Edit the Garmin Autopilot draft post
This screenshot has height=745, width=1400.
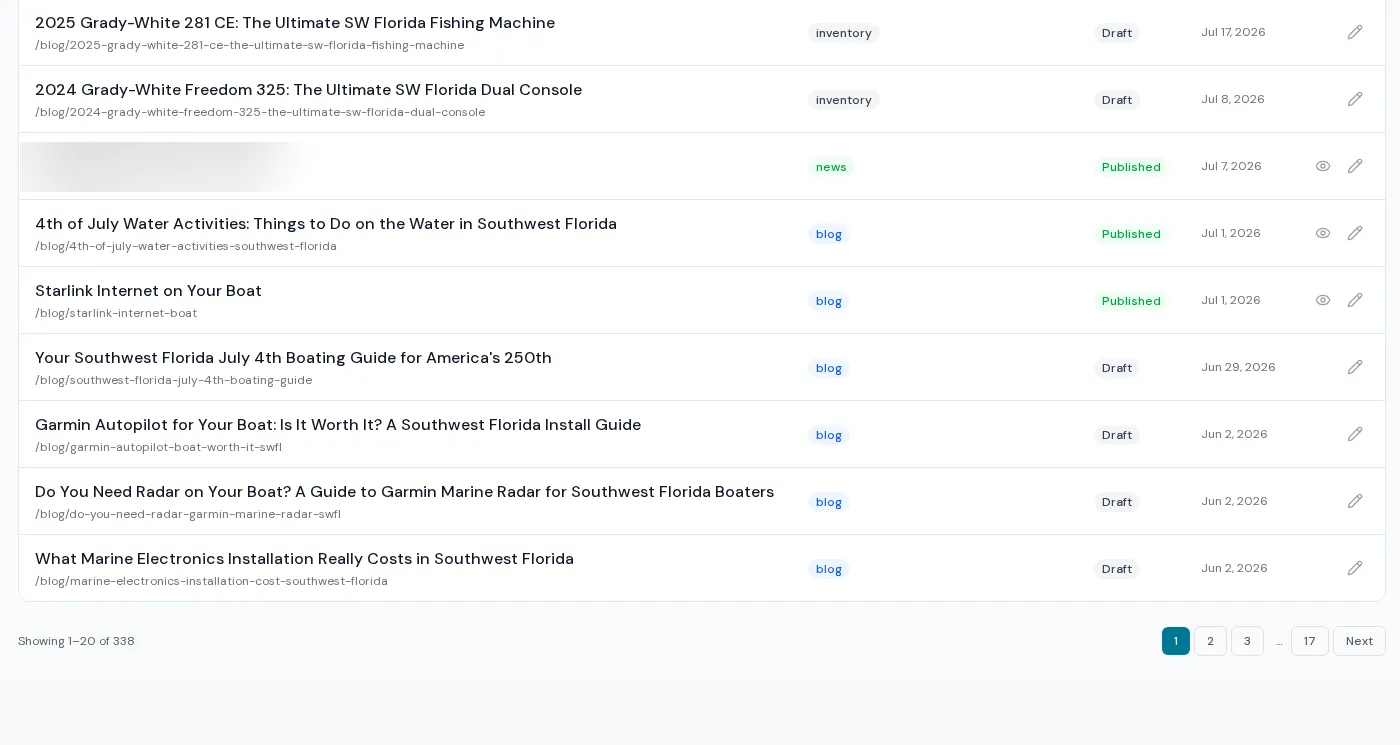(x=1355, y=434)
